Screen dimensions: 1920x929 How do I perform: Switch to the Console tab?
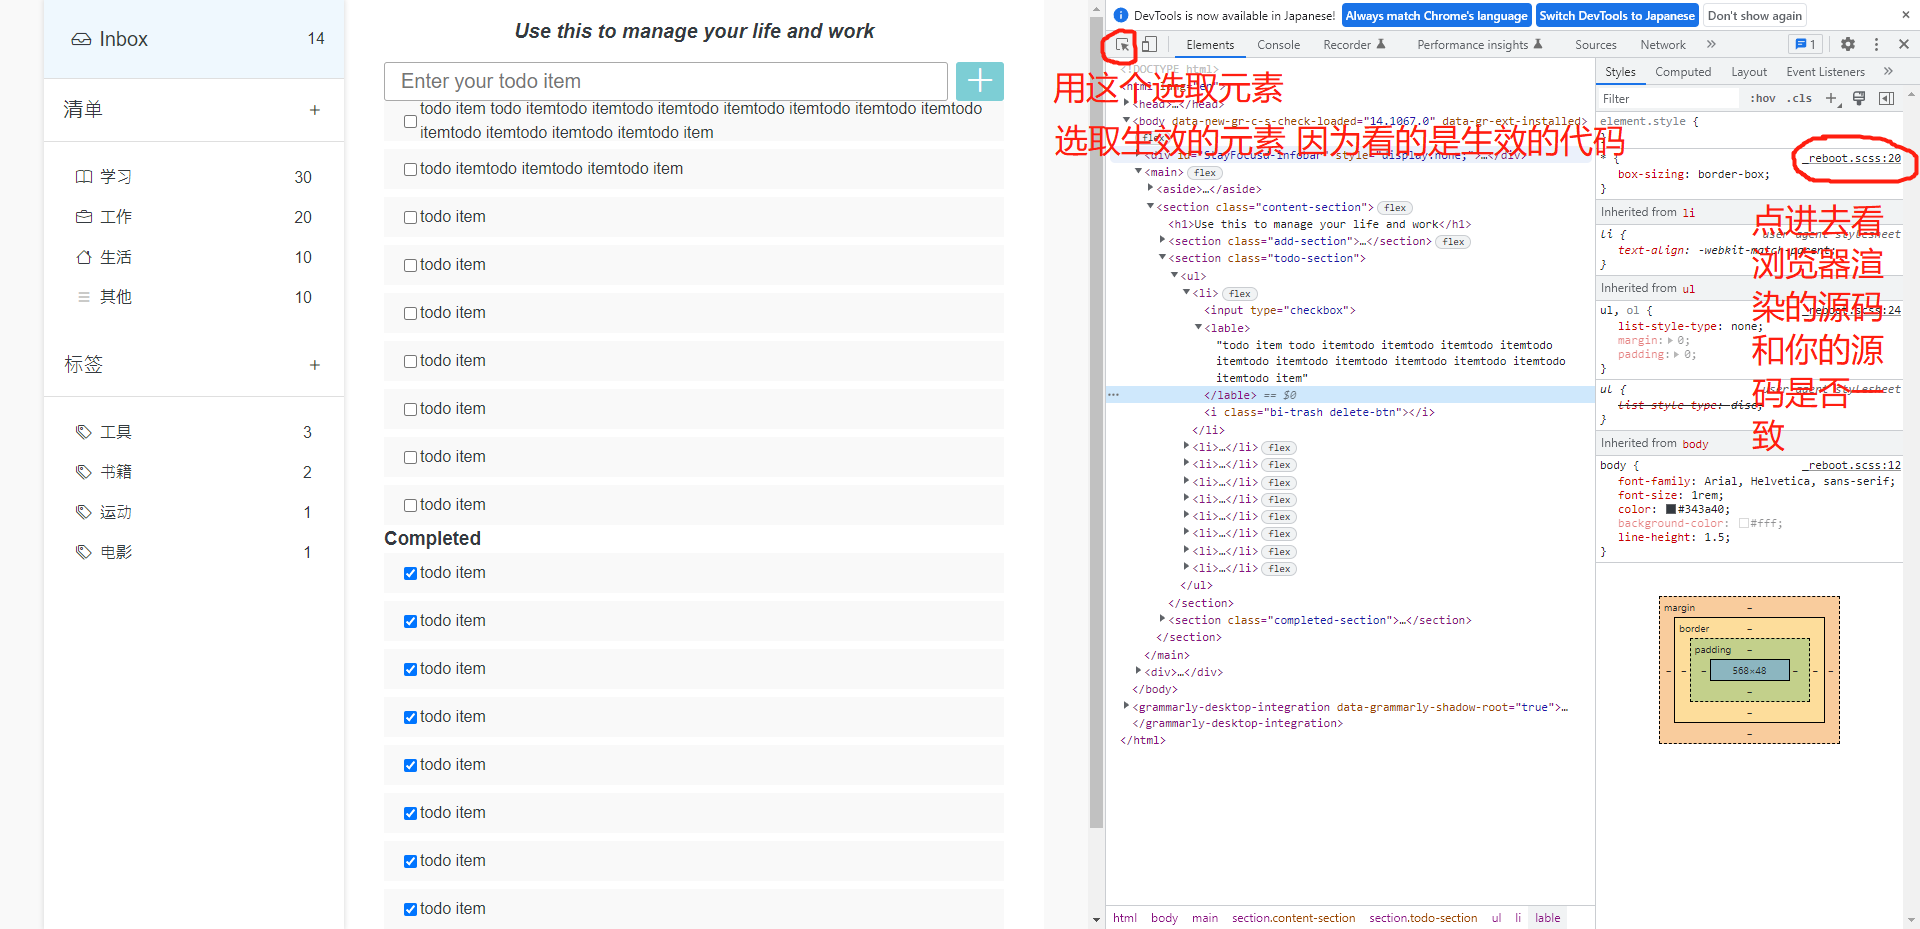pyautogui.click(x=1278, y=45)
